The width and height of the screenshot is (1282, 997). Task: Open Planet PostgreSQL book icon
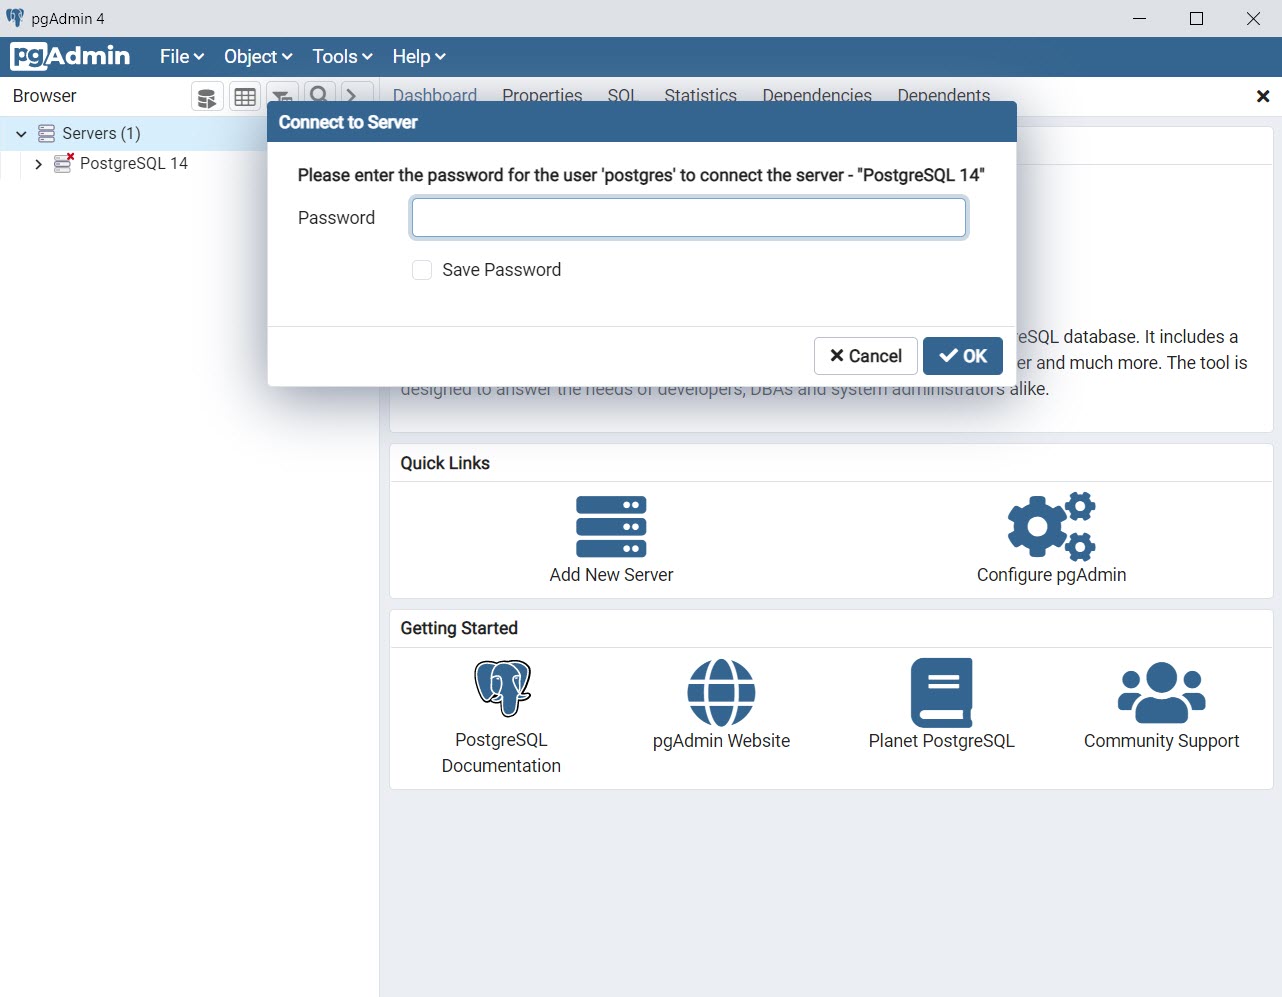941,692
